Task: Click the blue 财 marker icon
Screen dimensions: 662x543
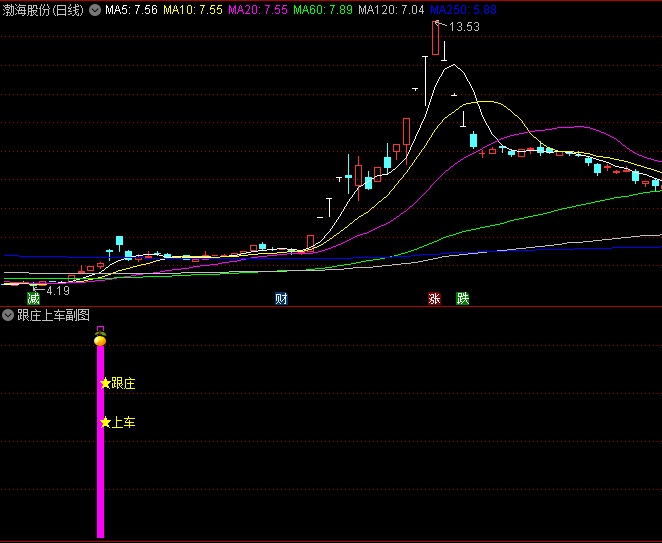Action: pyautogui.click(x=281, y=299)
